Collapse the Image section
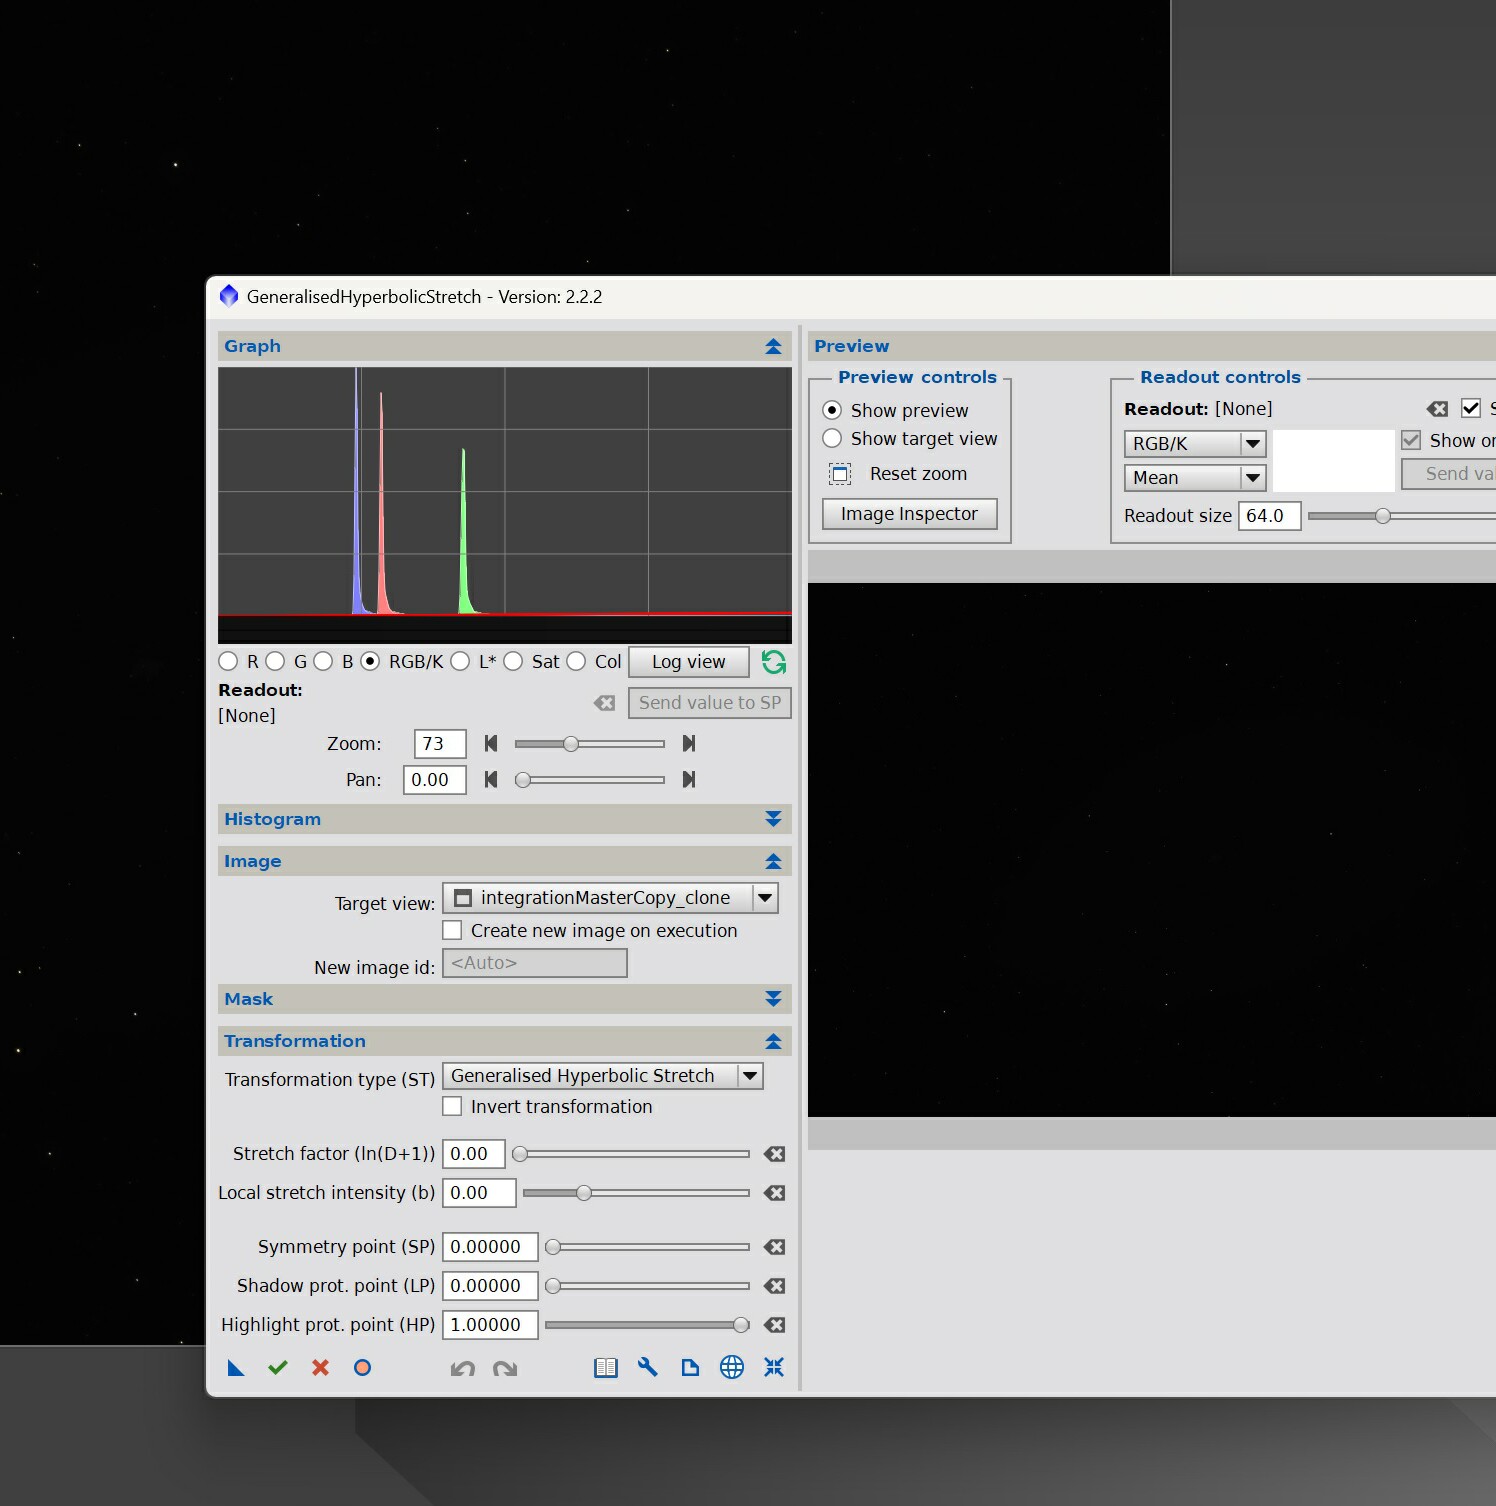Viewport: 1496px width, 1506px height. (x=773, y=861)
